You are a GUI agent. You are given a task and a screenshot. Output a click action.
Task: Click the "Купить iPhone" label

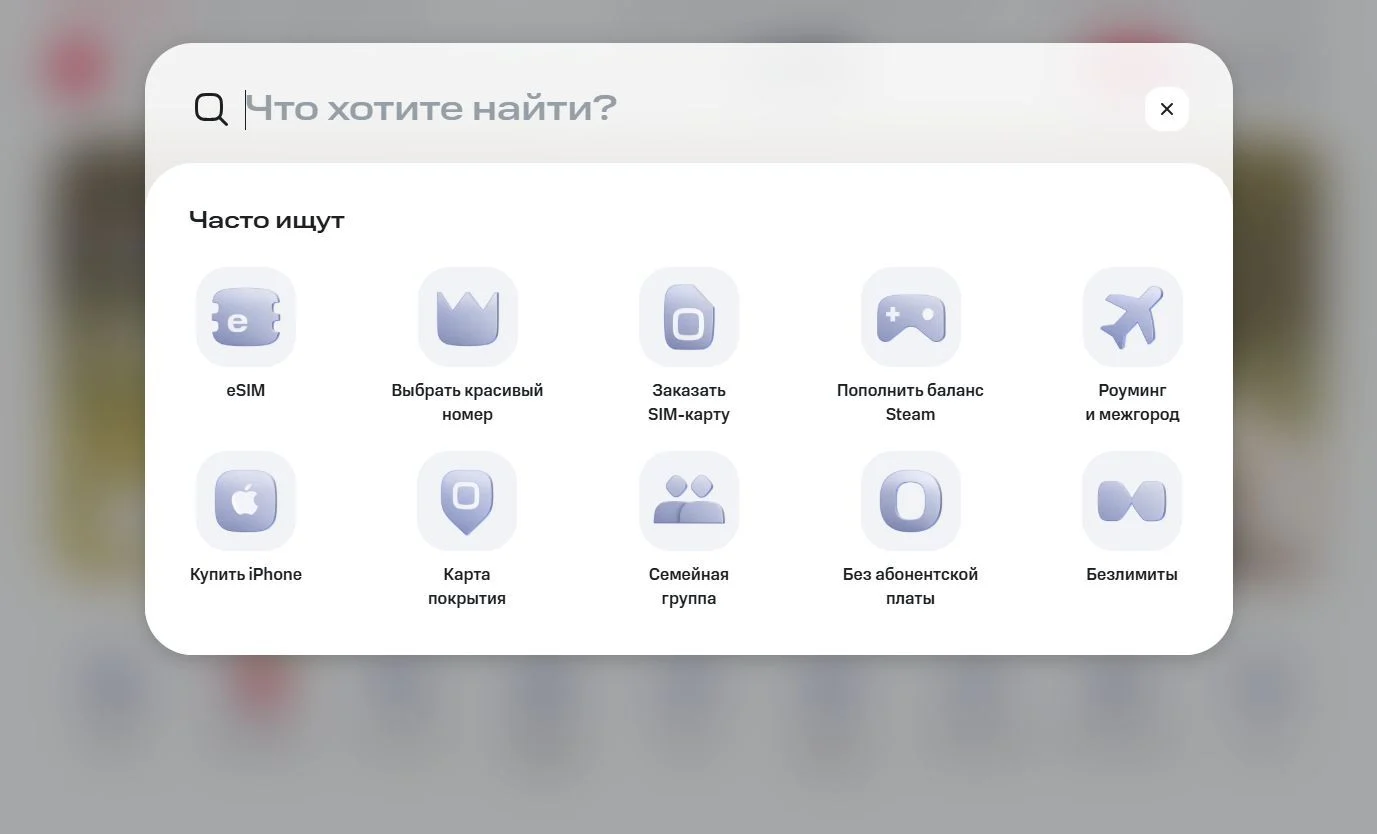coord(246,574)
